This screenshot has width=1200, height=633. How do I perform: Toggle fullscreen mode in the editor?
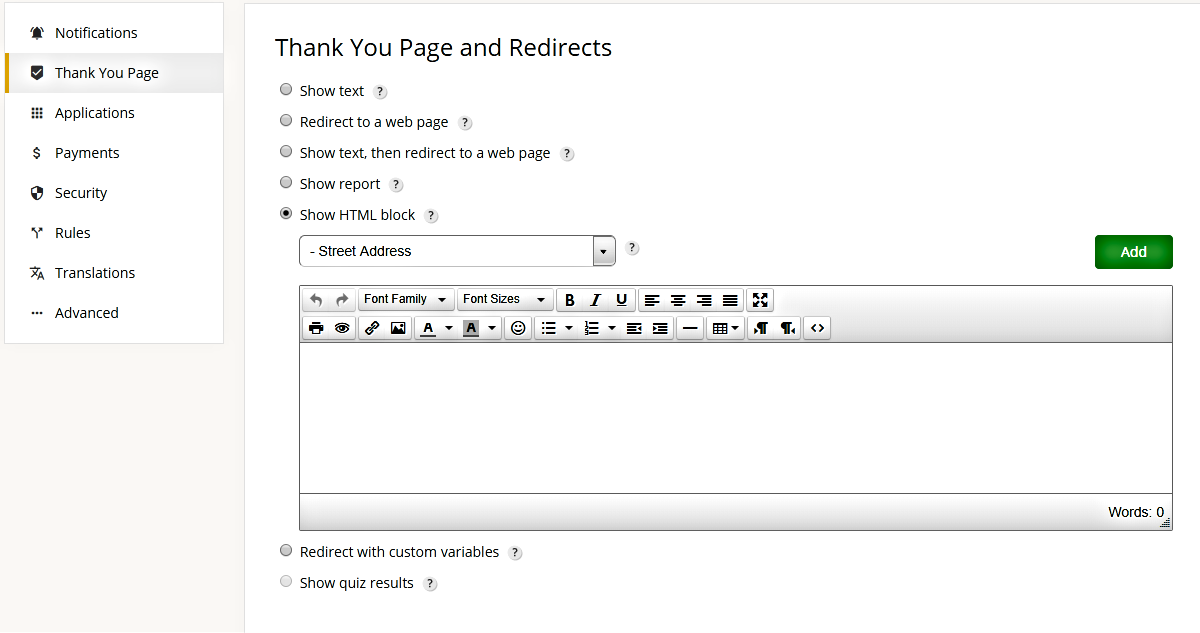click(760, 299)
